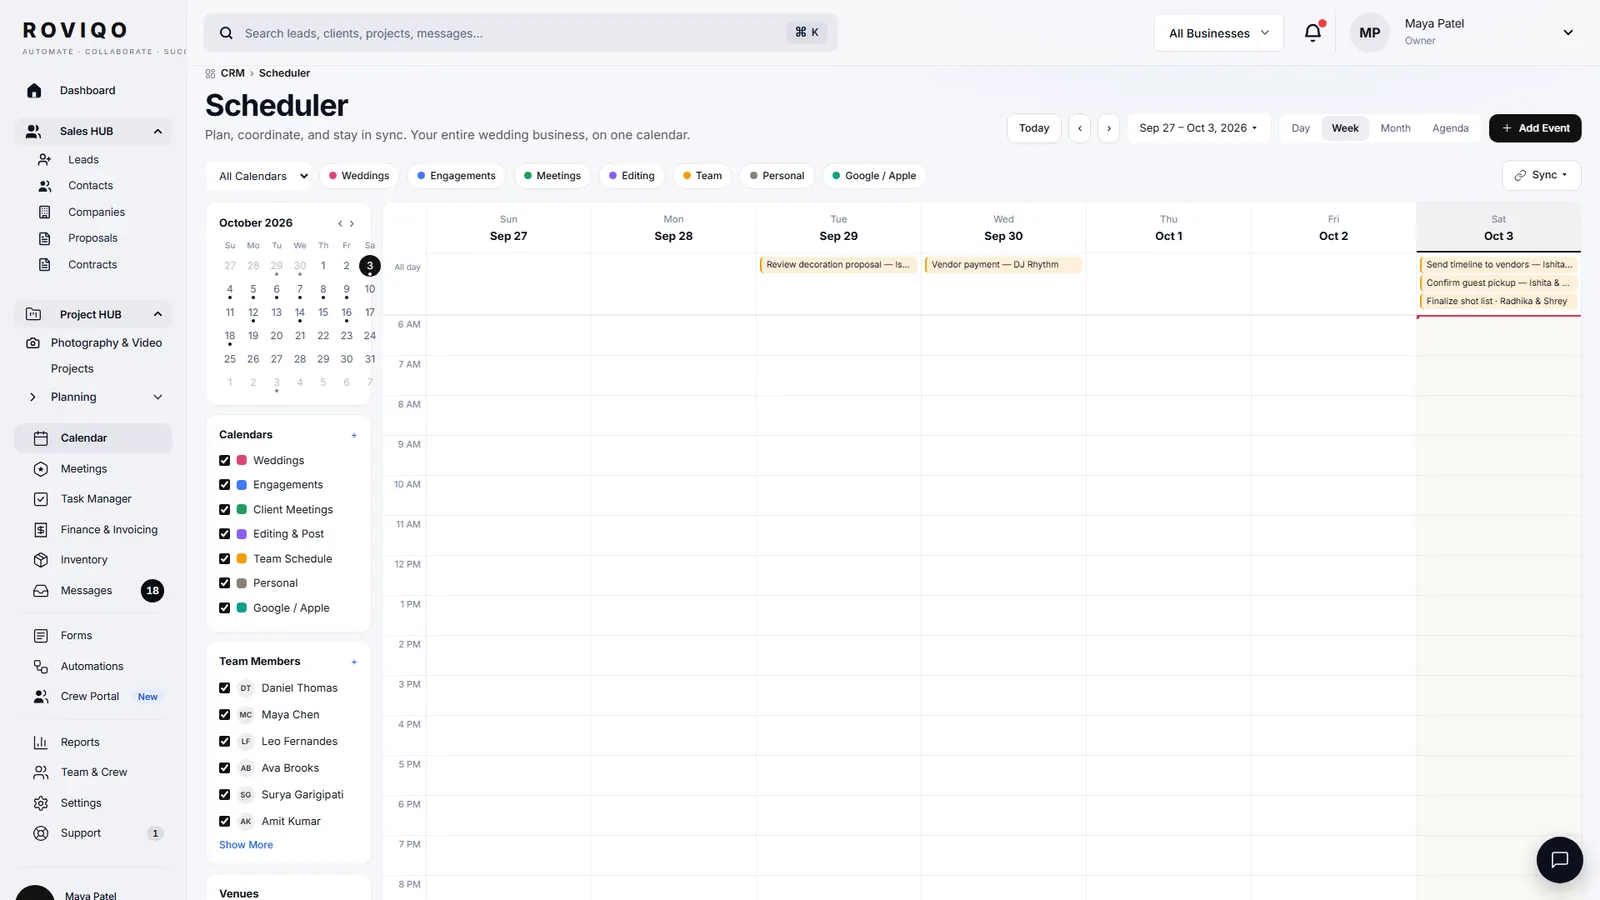Open the All Businesses dropdown
1600x900 pixels.
(x=1218, y=33)
